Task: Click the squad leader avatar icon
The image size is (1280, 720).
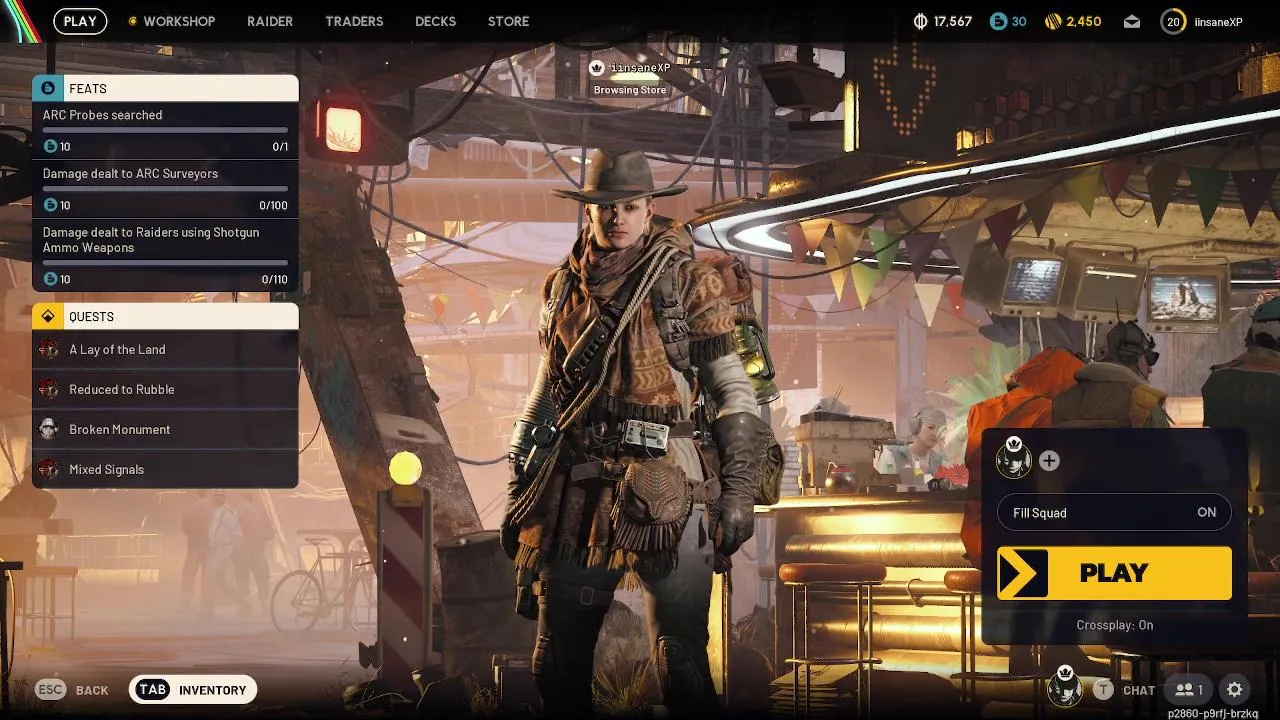Action: [x=1014, y=458]
